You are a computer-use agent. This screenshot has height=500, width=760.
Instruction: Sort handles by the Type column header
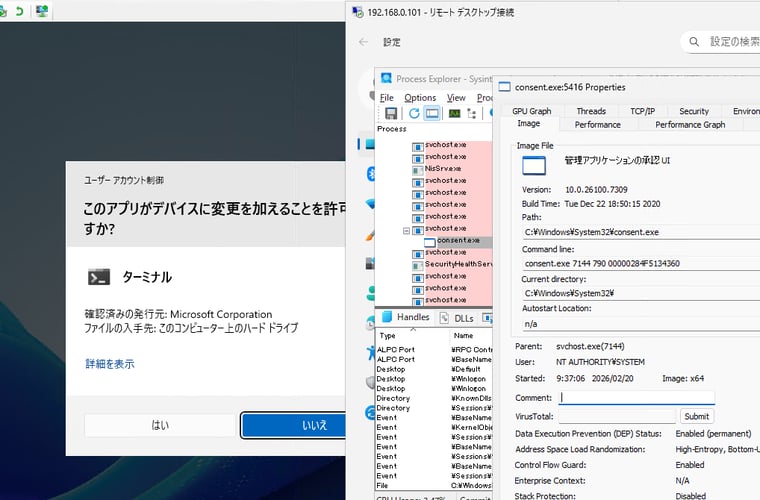pos(412,335)
